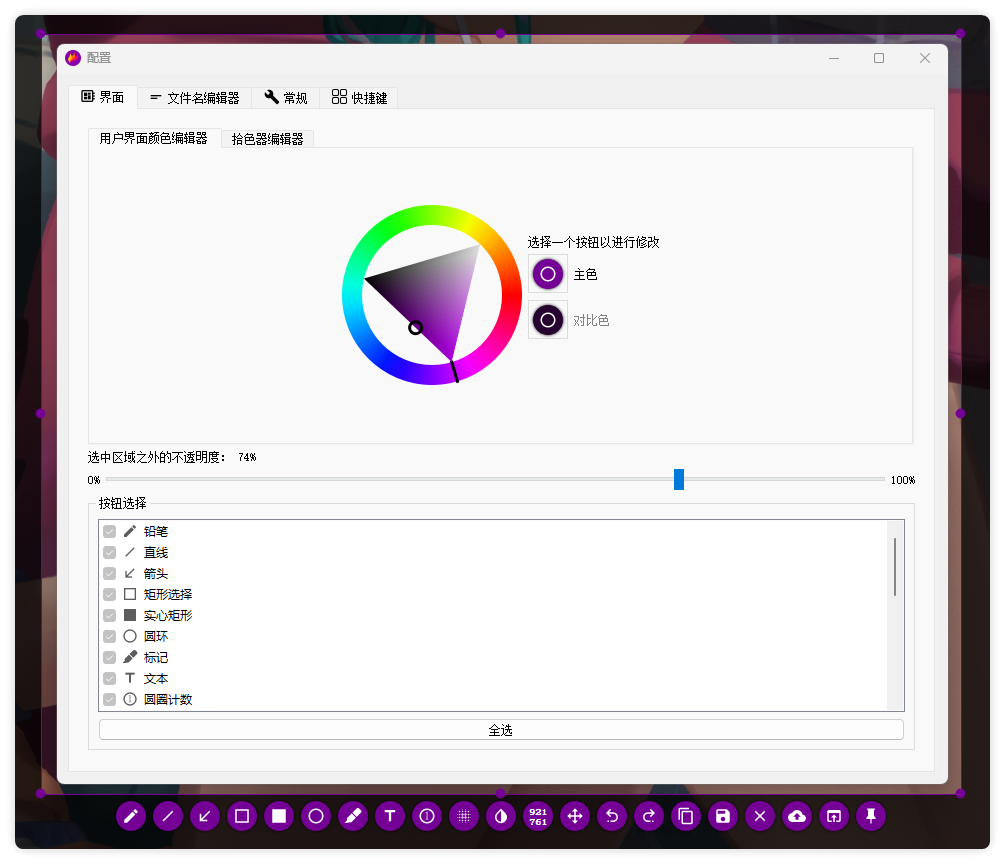The image size is (1005, 864).
Task: Click the 全选 button
Action: [x=501, y=731]
